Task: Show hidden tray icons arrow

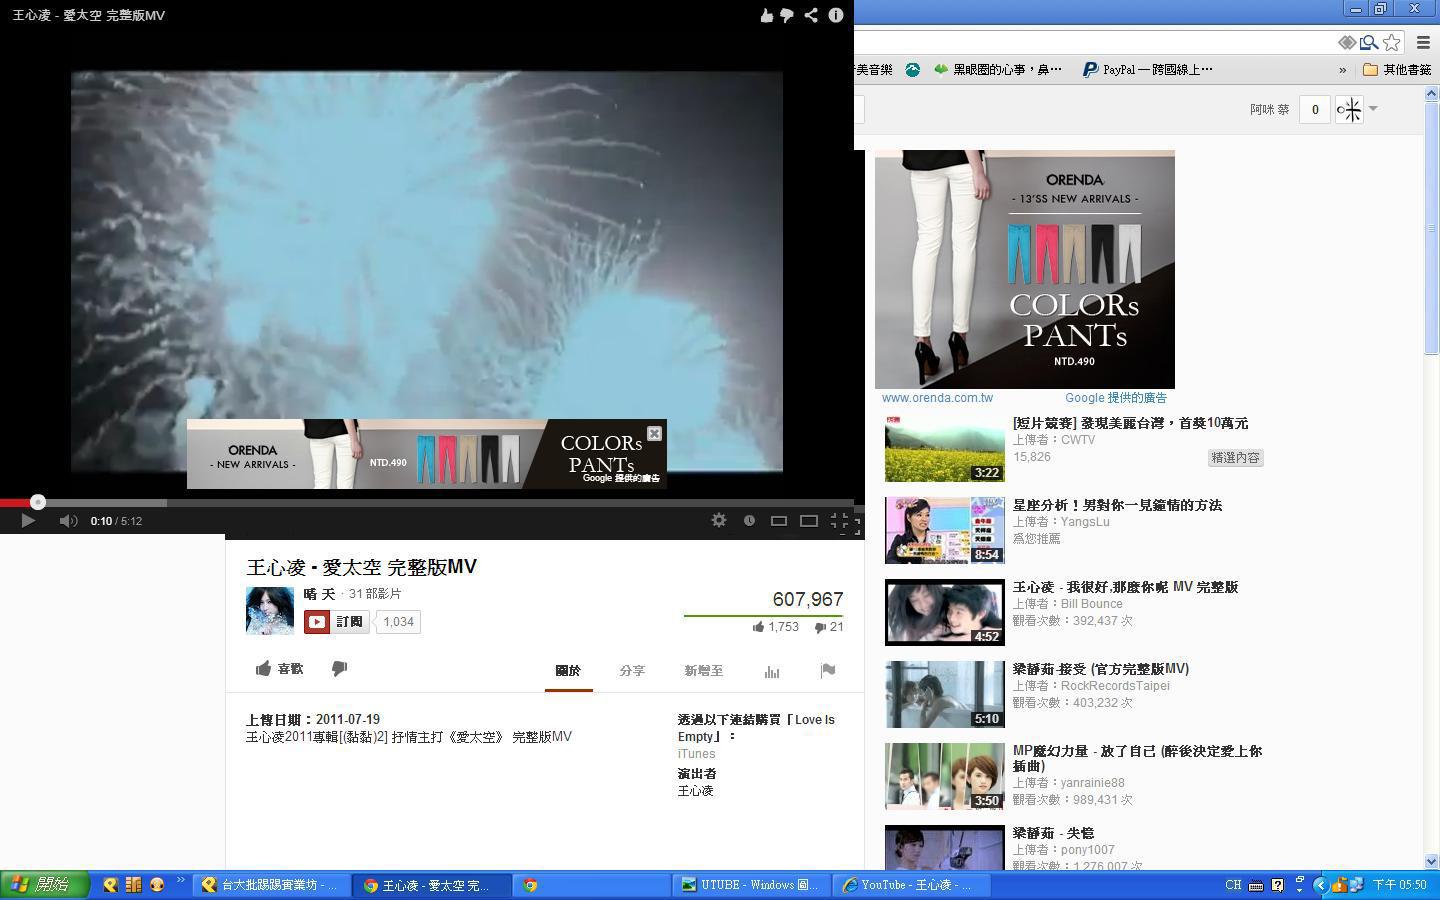Action: click(1320, 885)
